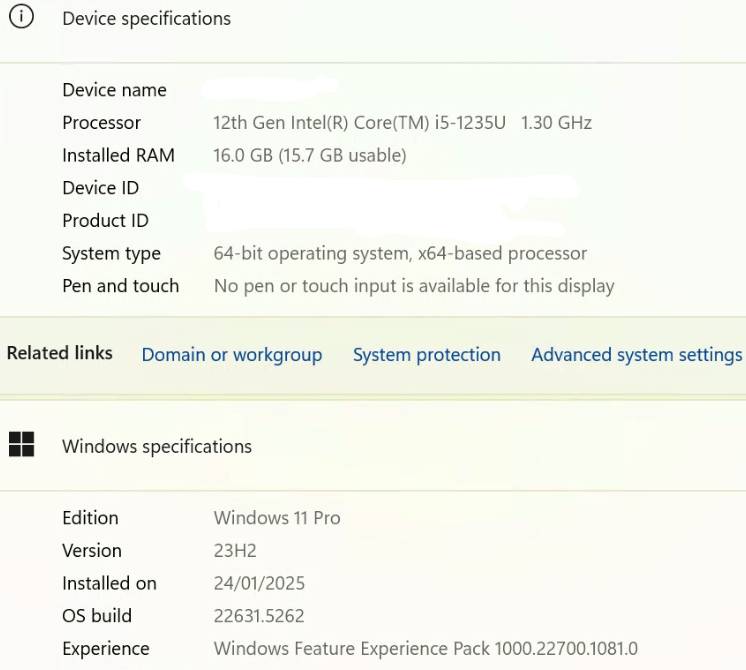Click the Device ID label

click(x=100, y=188)
